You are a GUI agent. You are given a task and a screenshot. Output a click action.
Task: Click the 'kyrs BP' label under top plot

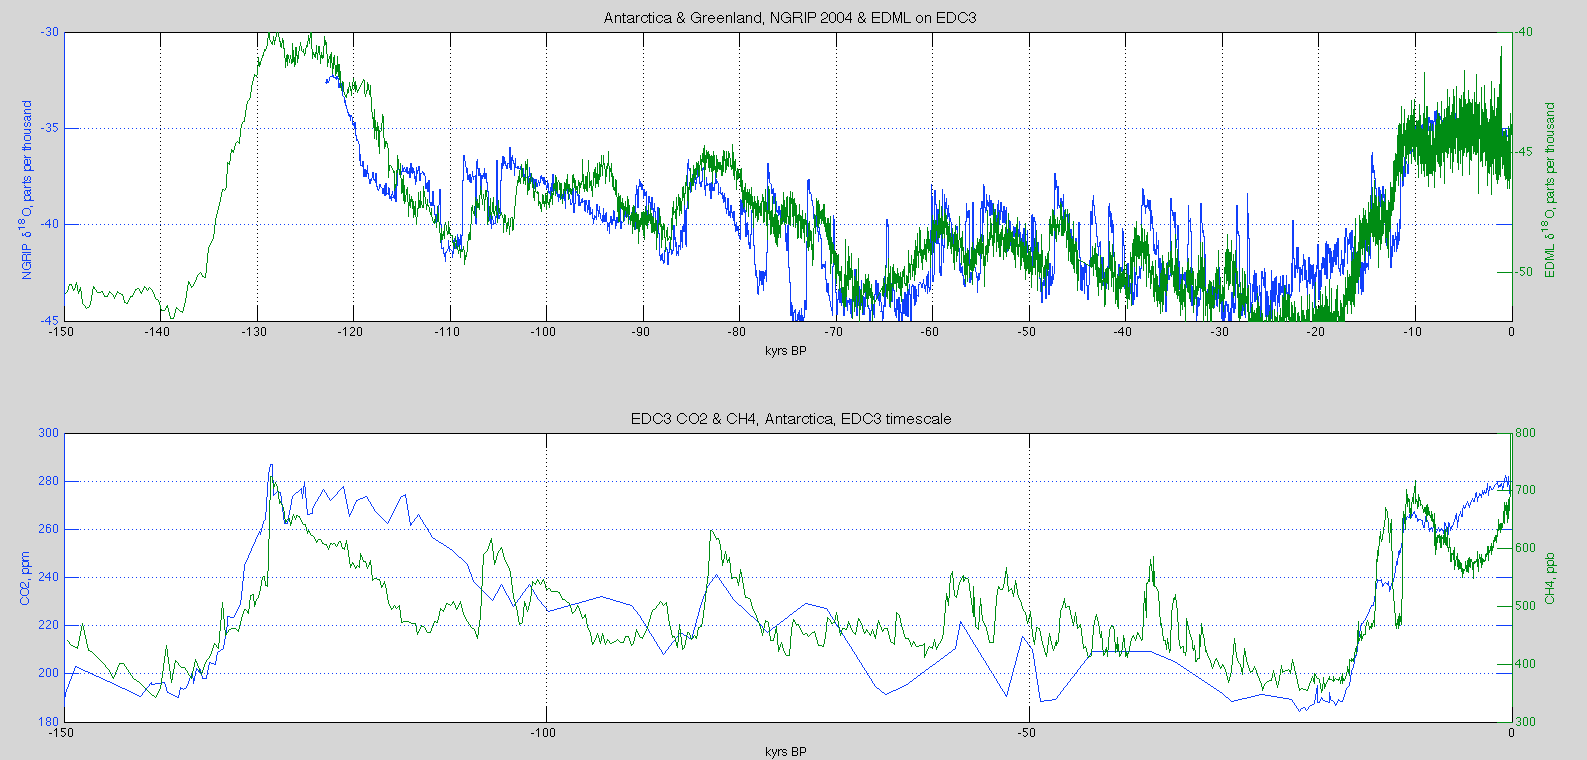(785, 351)
